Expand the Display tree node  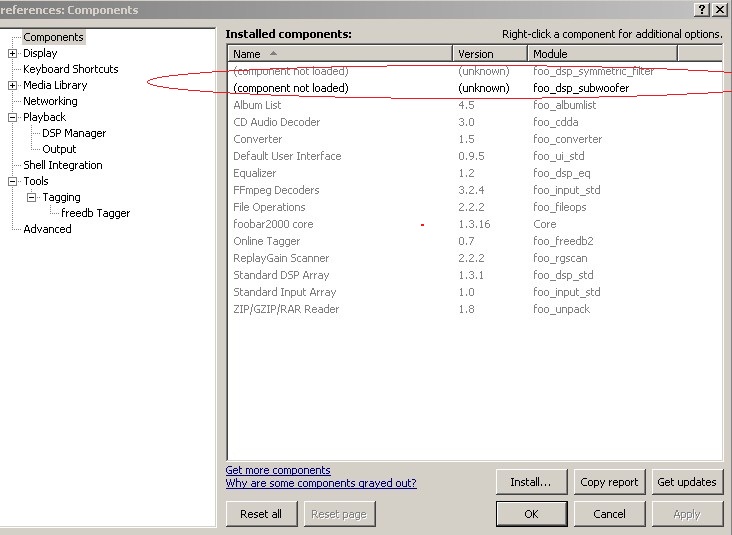pos(13,53)
